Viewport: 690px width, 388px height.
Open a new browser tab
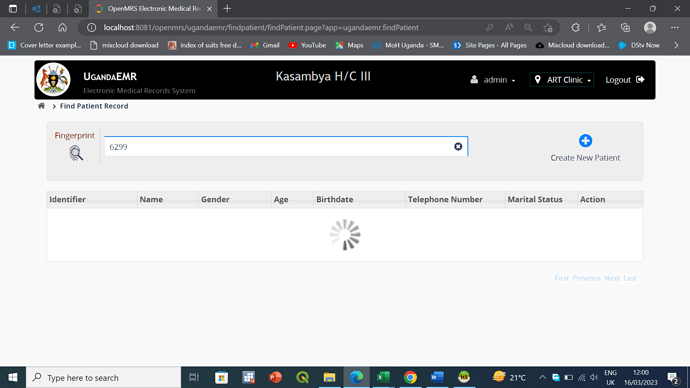point(227,8)
